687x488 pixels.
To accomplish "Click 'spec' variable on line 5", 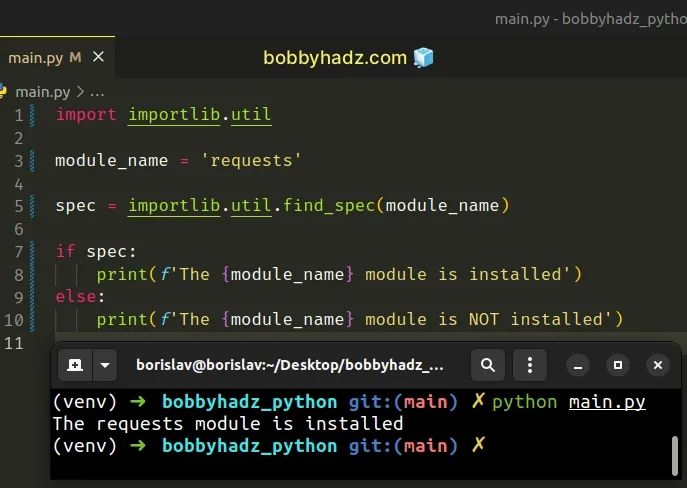I will coord(75,206).
